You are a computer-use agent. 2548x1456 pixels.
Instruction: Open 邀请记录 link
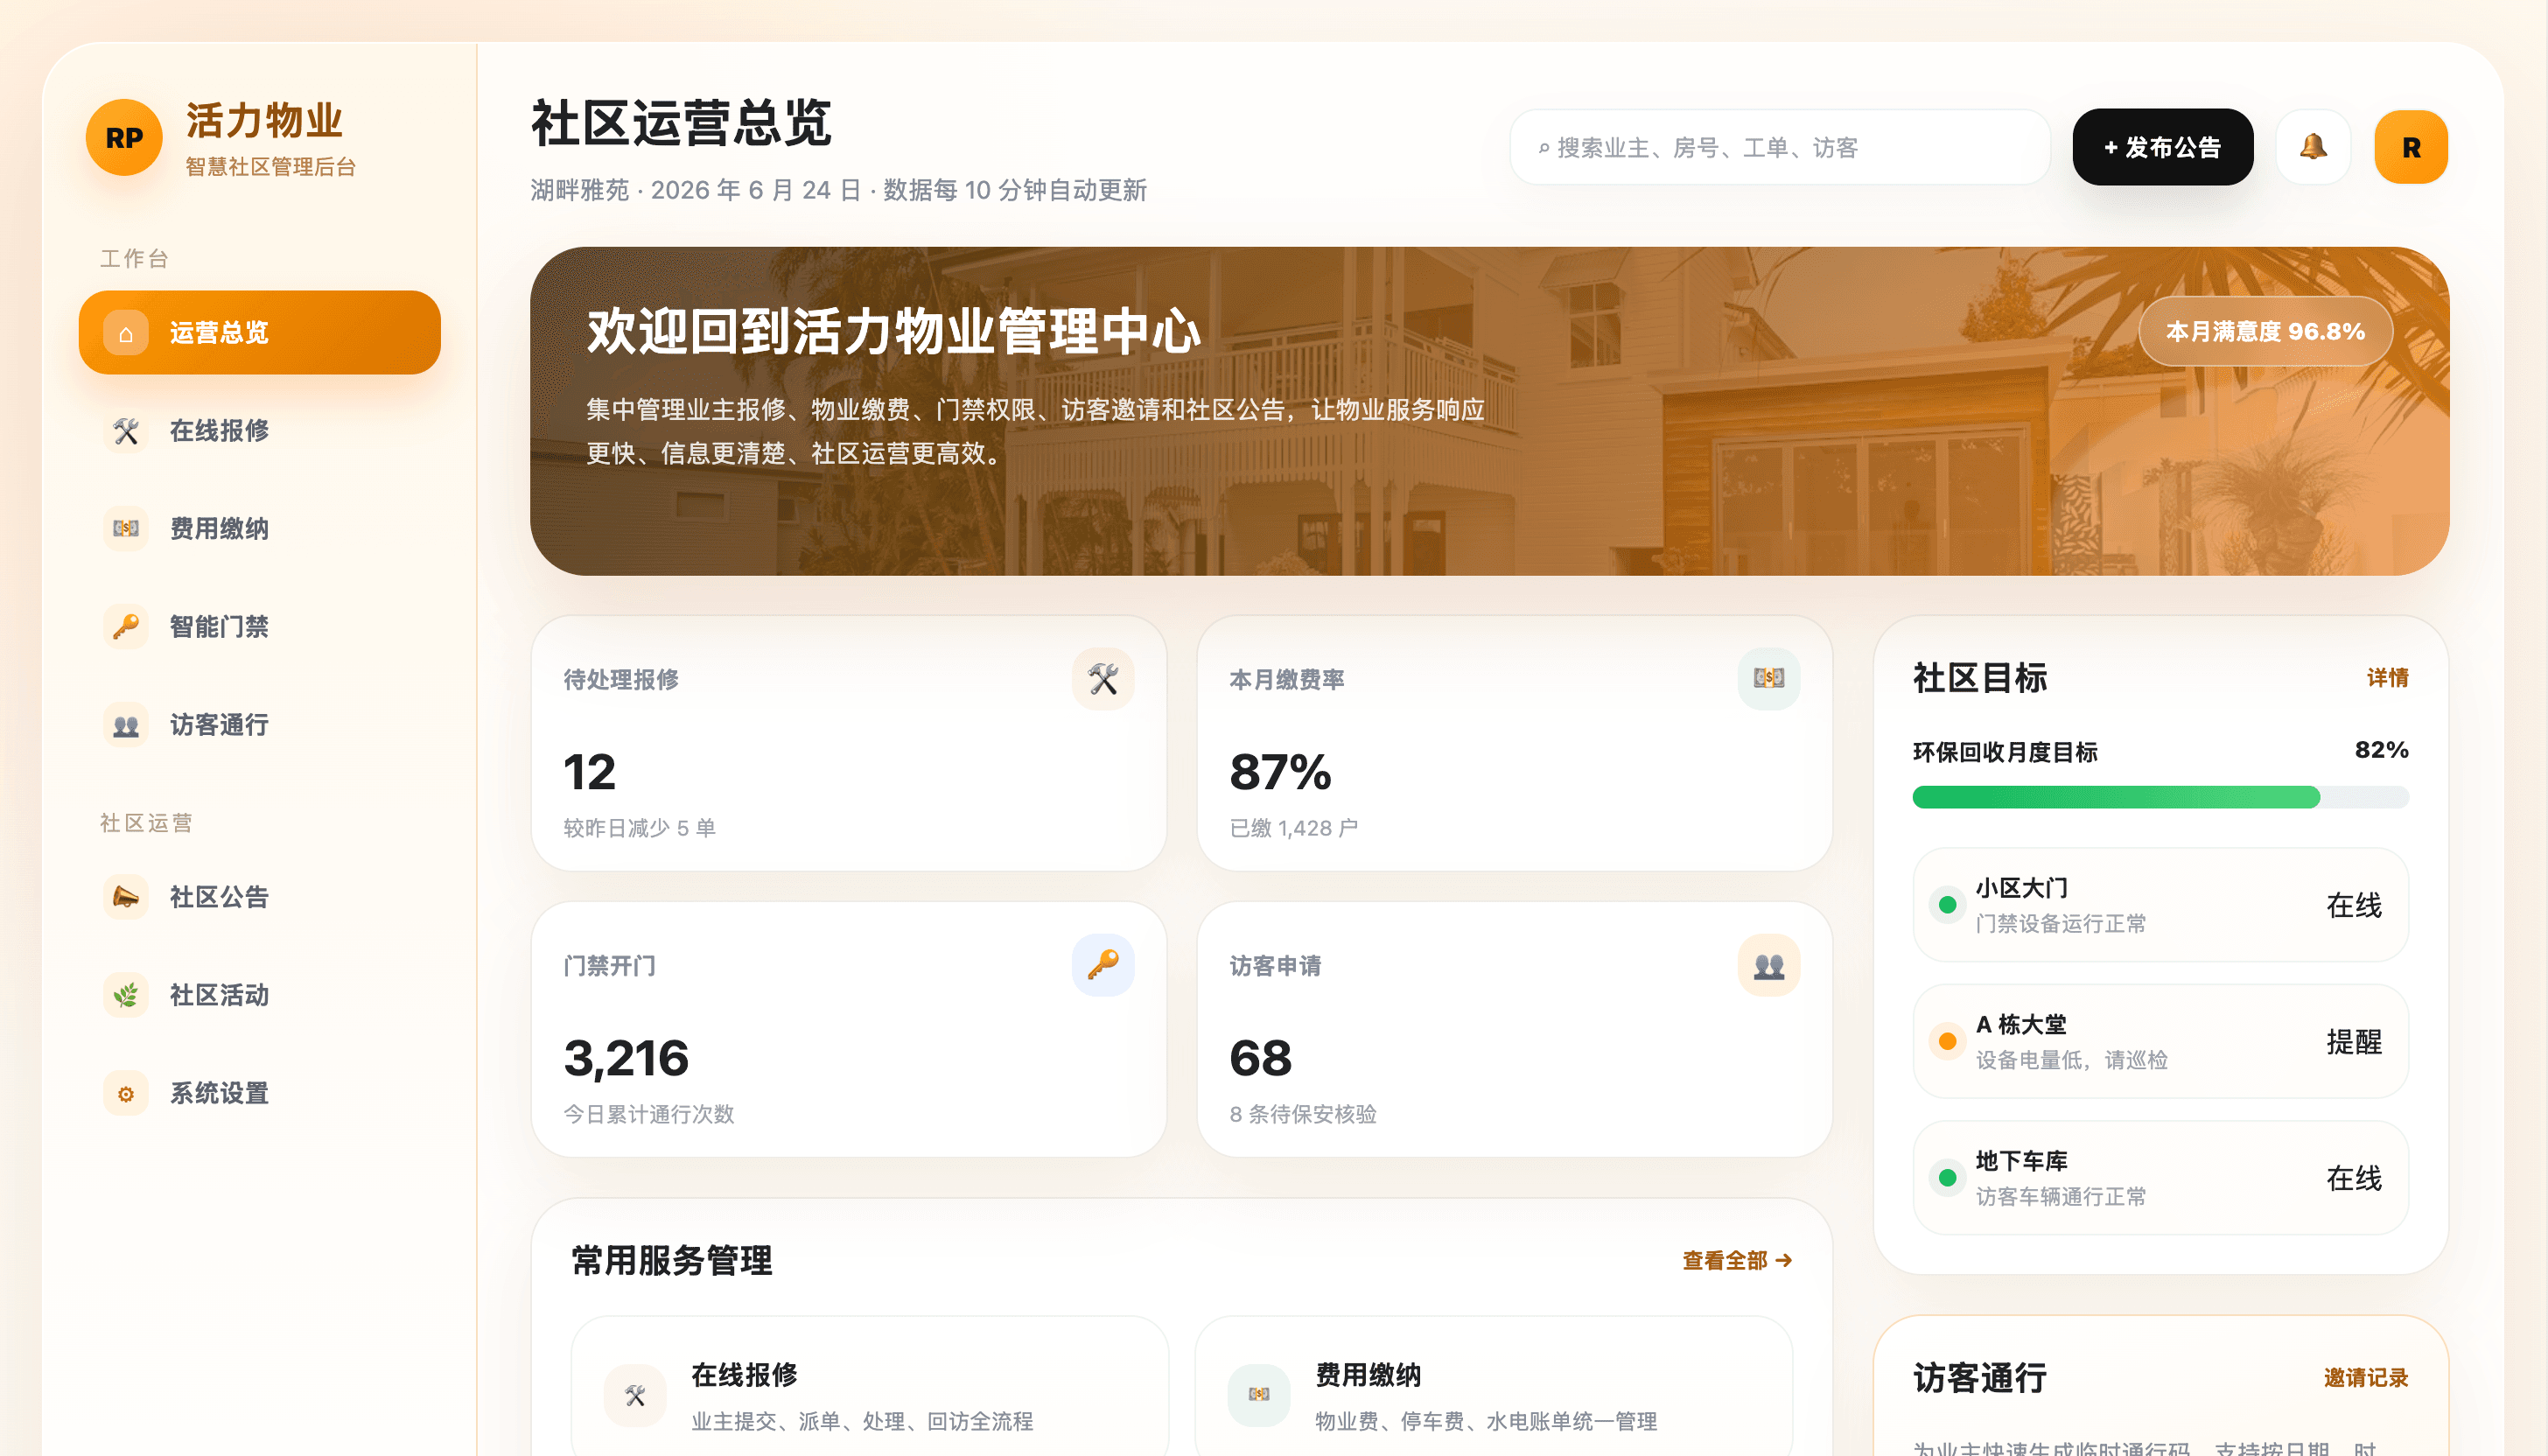2366,1378
